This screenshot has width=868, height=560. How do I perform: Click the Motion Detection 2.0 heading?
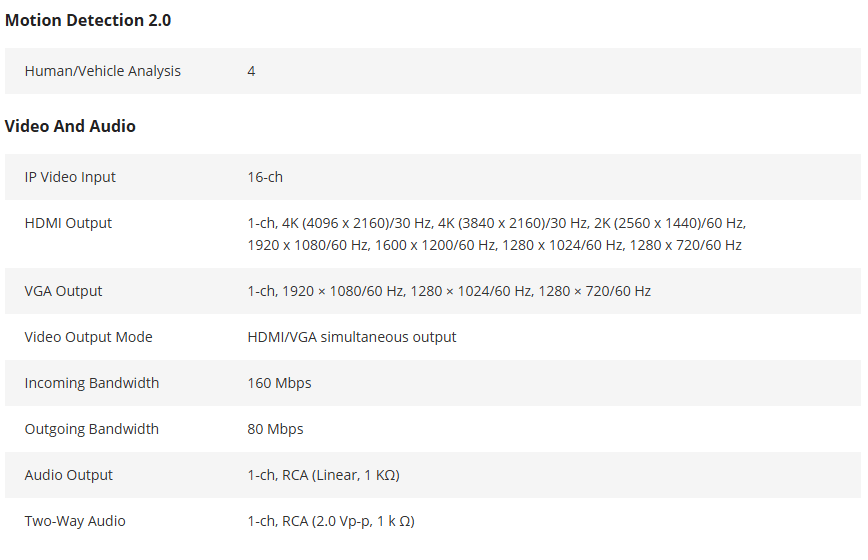point(88,20)
